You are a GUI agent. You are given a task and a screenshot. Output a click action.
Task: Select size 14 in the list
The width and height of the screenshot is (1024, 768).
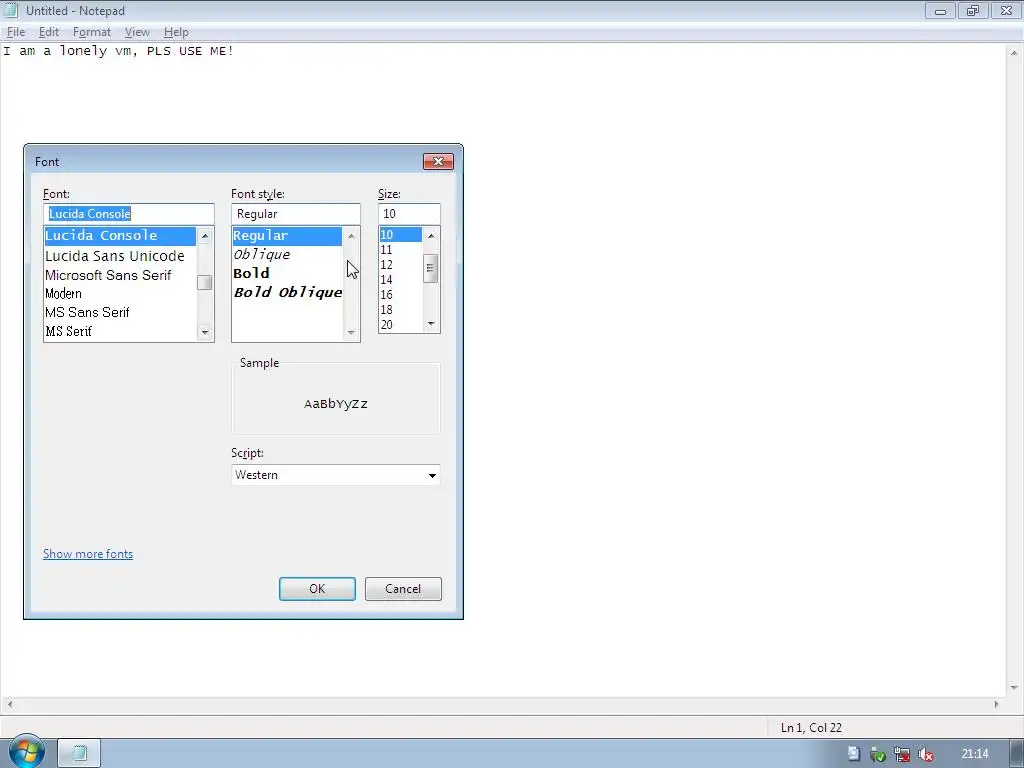click(x=400, y=280)
